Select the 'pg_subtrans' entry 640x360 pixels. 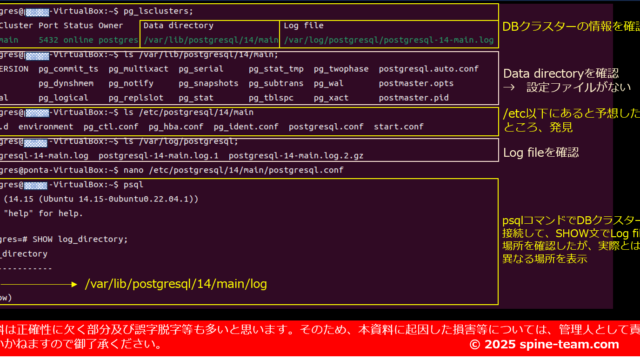(276, 83)
